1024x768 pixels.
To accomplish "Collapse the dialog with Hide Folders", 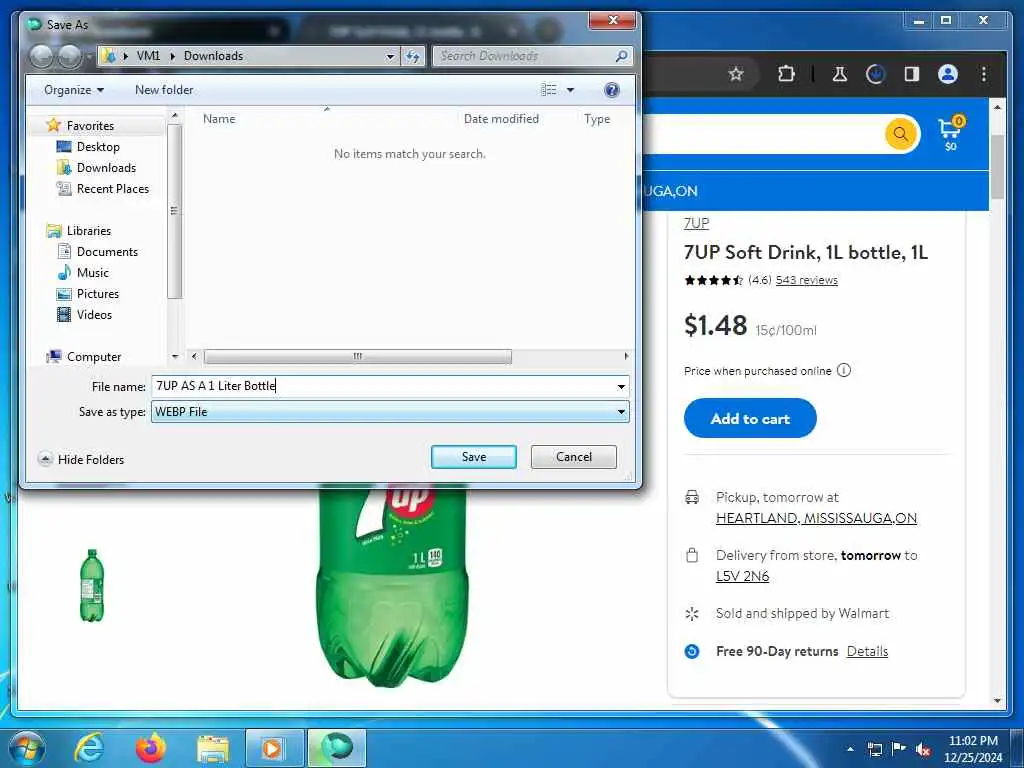I will [82, 459].
